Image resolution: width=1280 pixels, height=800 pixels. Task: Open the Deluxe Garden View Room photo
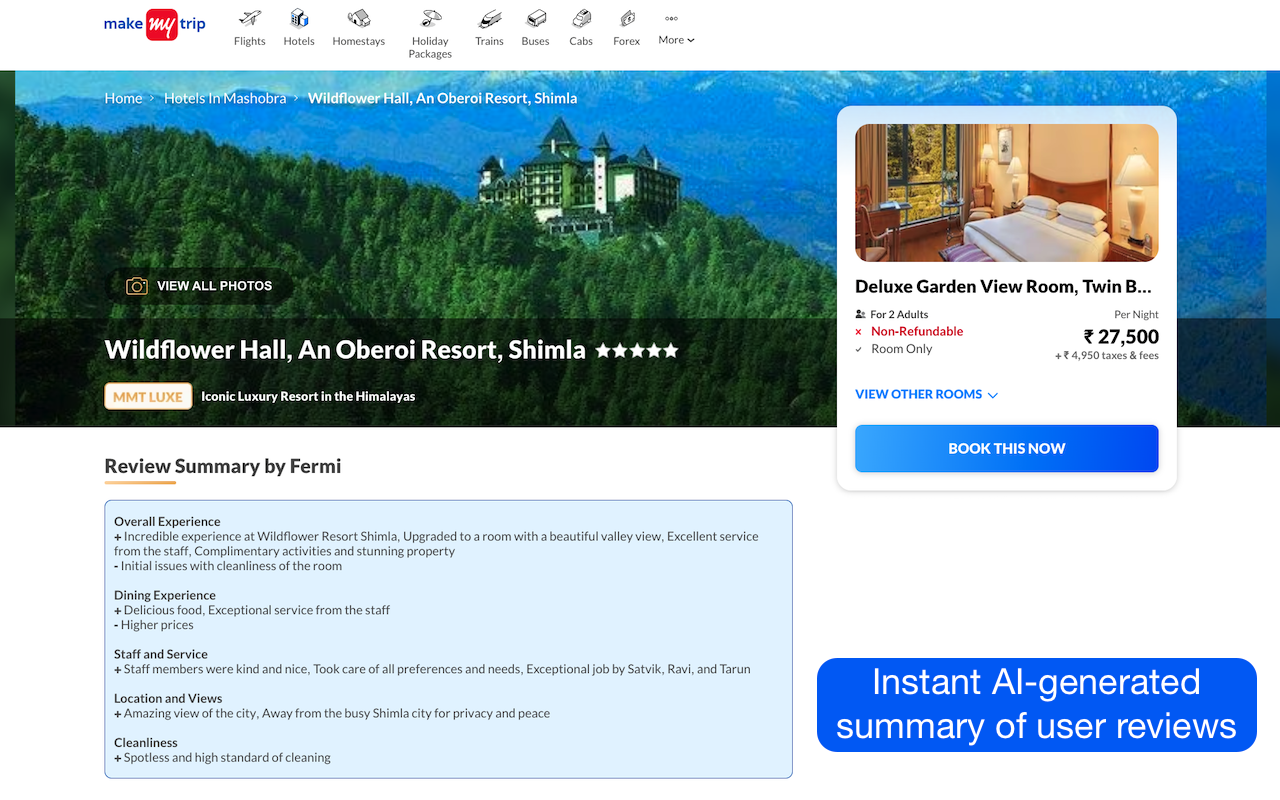(x=1007, y=193)
